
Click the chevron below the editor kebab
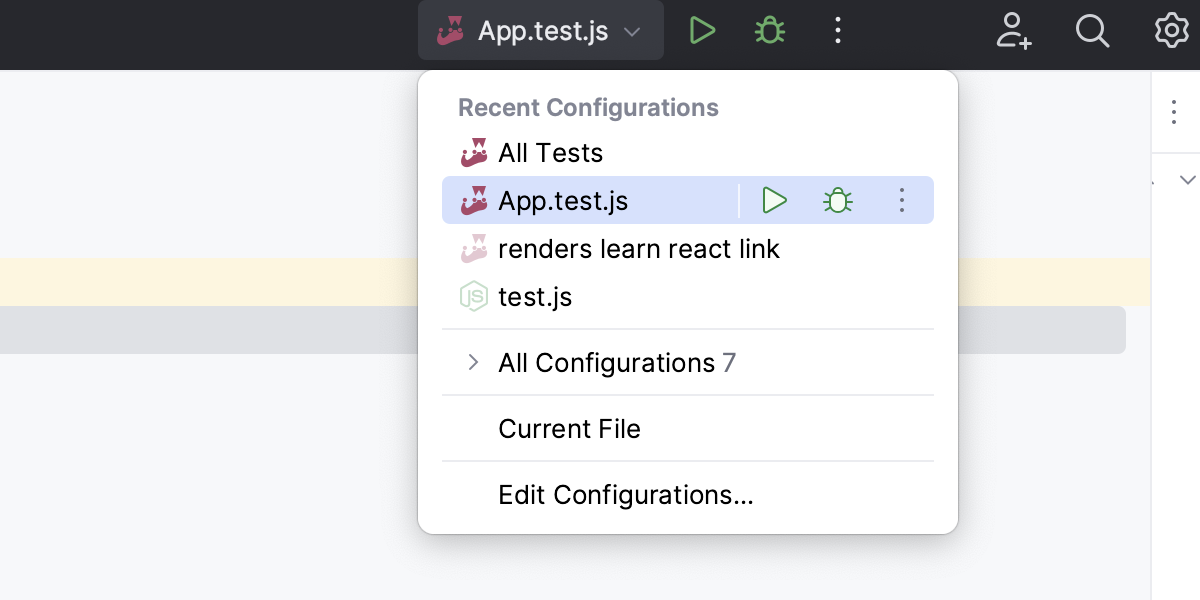click(1186, 180)
